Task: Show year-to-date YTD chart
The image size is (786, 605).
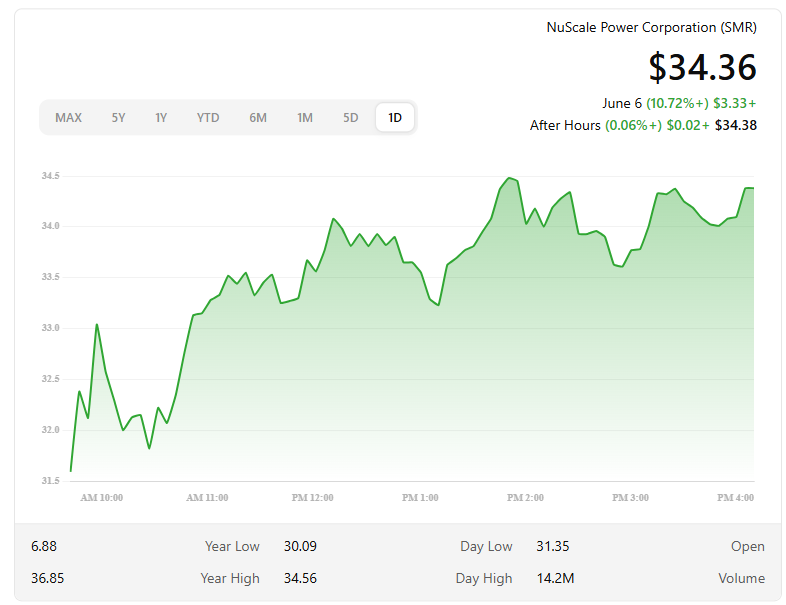Action: (208, 118)
